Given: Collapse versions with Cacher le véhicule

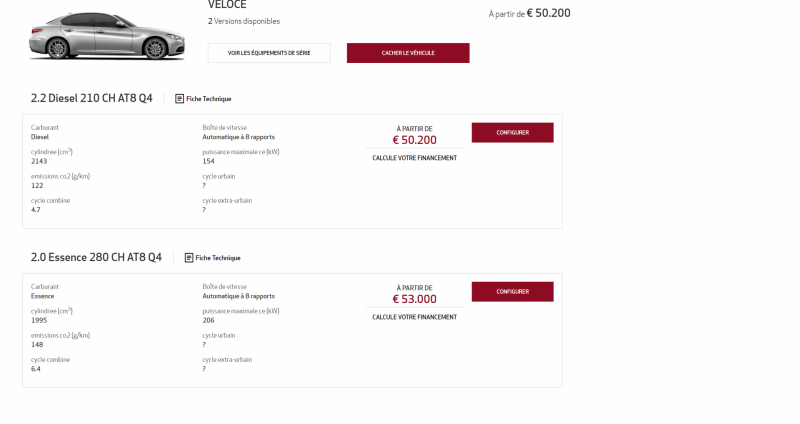Looking at the screenshot, I should pyautogui.click(x=408, y=53).
